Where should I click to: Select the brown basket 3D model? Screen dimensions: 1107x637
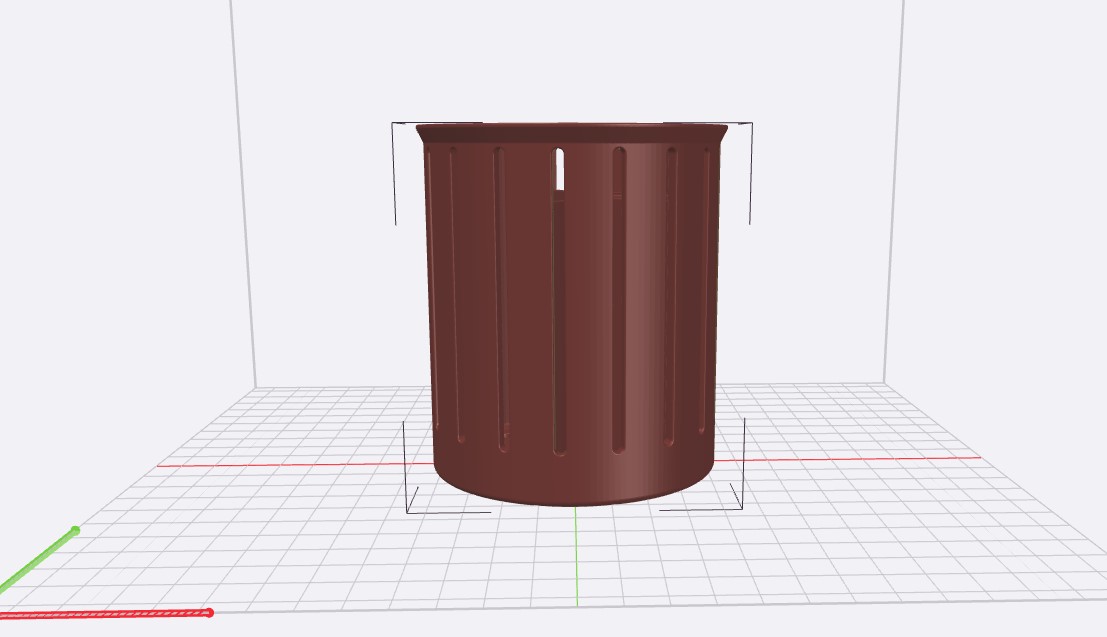[572, 314]
